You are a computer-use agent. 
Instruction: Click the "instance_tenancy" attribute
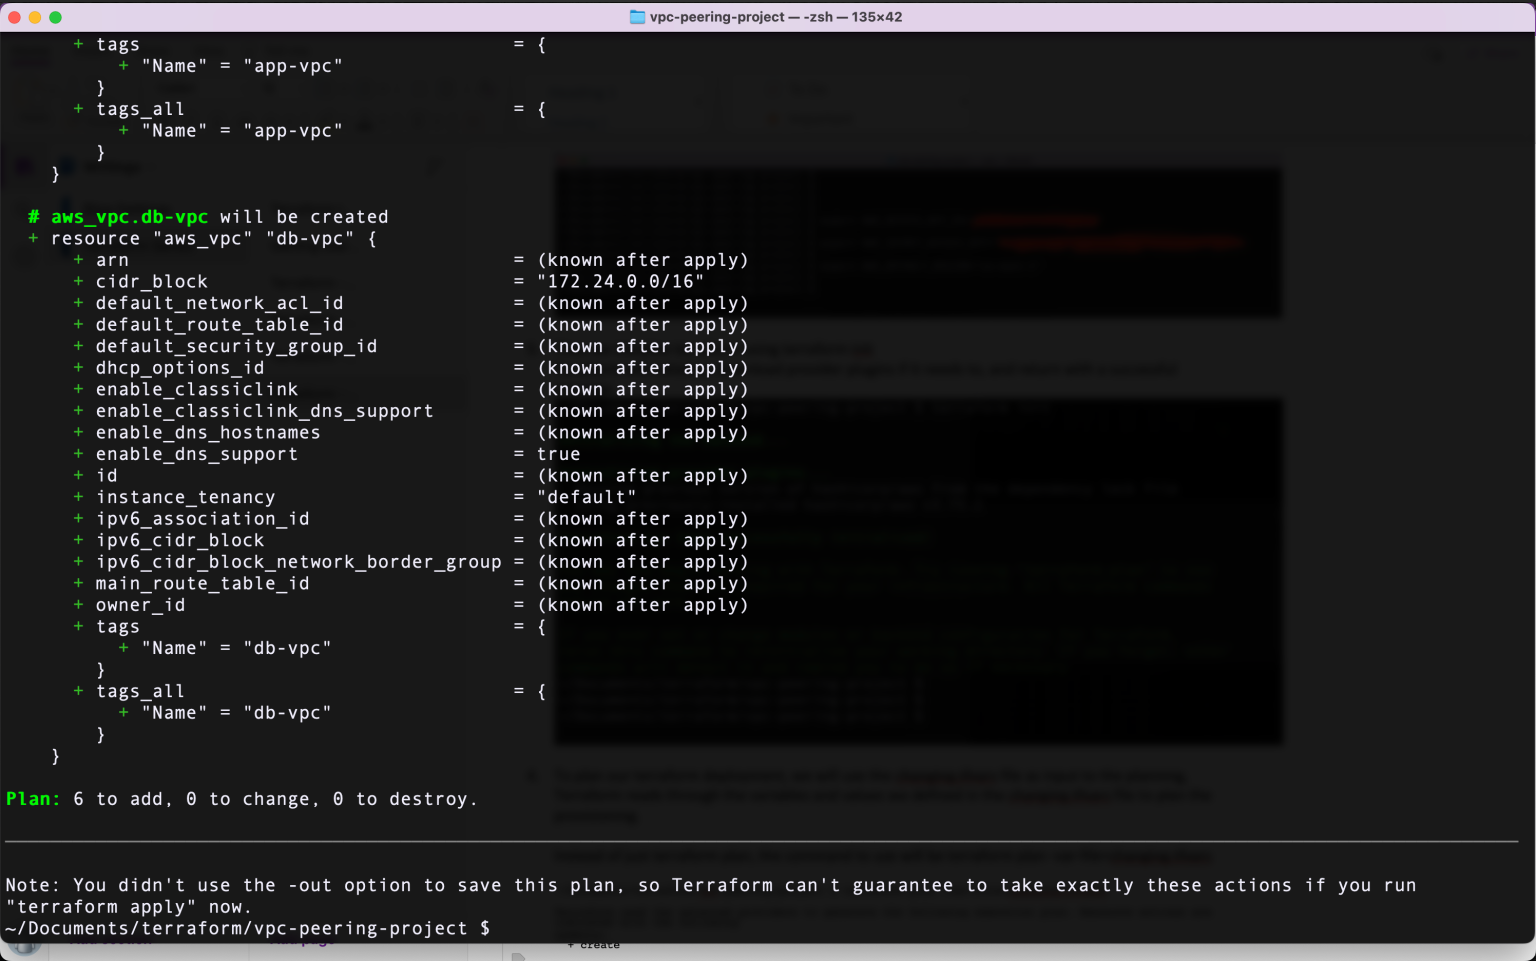185,497
